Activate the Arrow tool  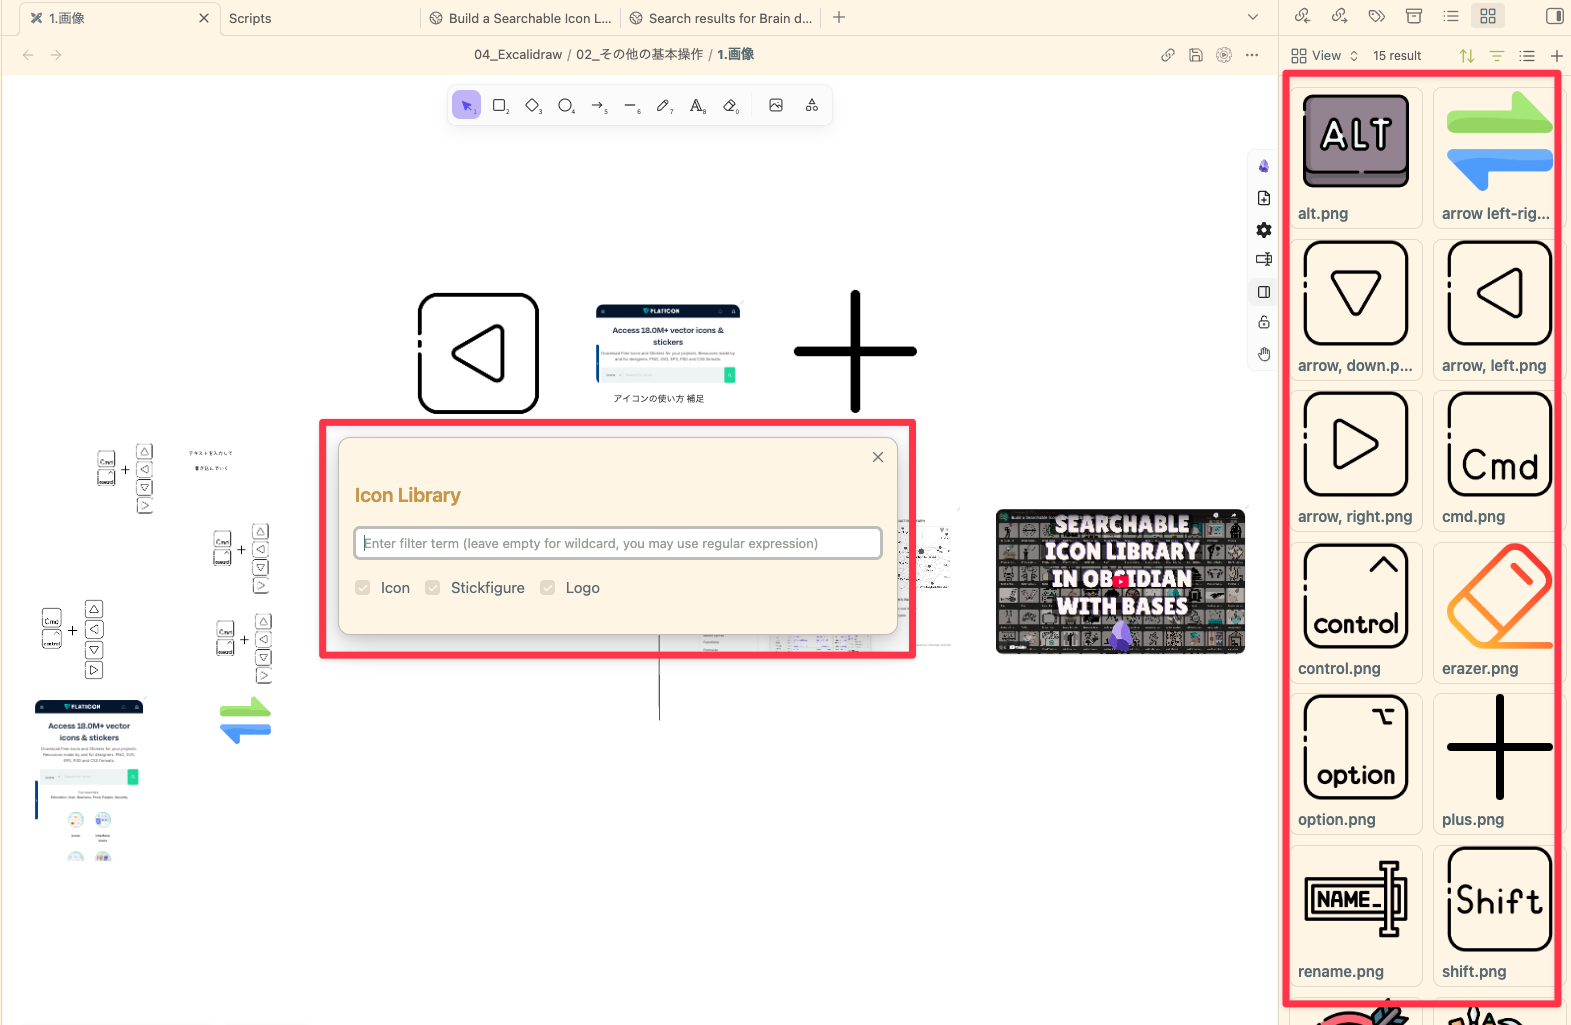pyautogui.click(x=598, y=105)
